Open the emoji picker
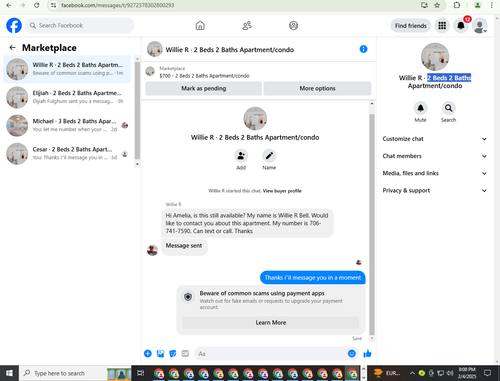This screenshot has height=381, width=500. coord(351,354)
